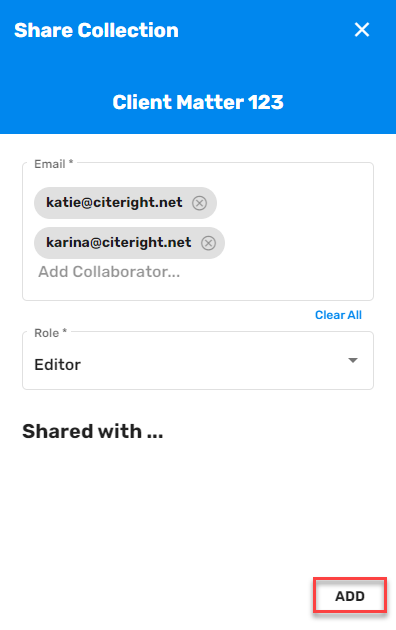Focus the empty area of Email box
This screenshot has width=396, height=630.
297,225
